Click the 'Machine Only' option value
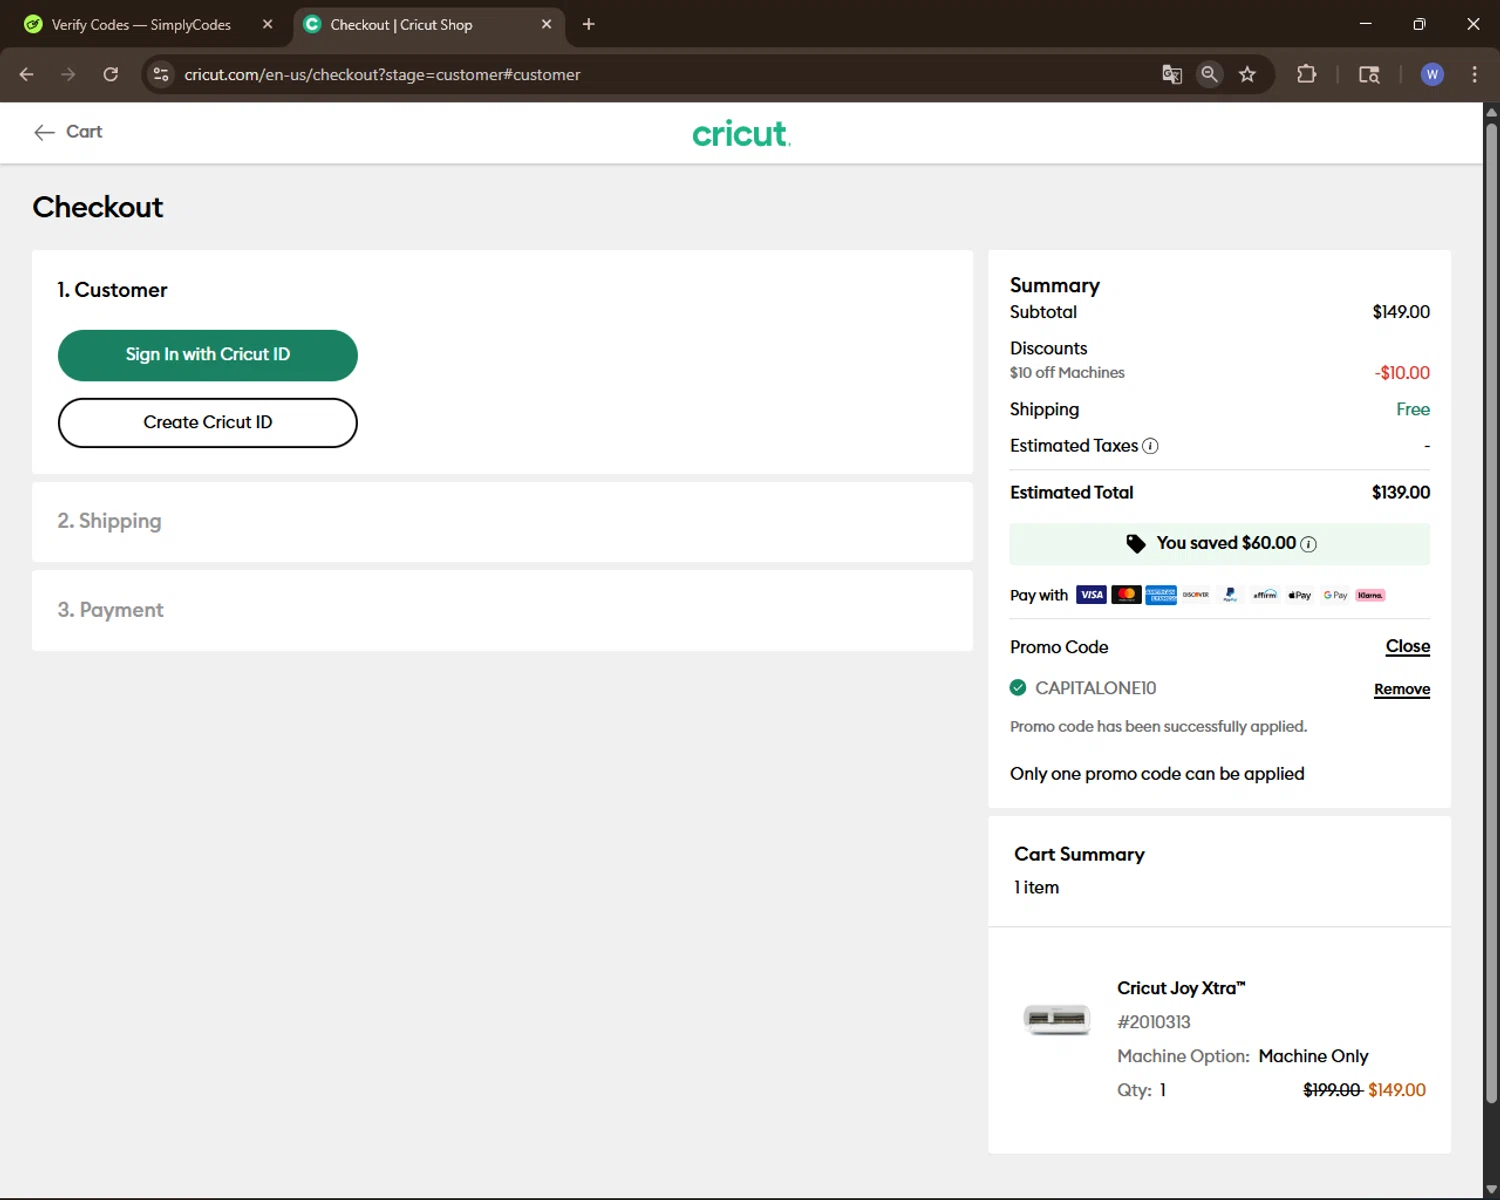This screenshot has width=1500, height=1200. tap(1313, 1056)
